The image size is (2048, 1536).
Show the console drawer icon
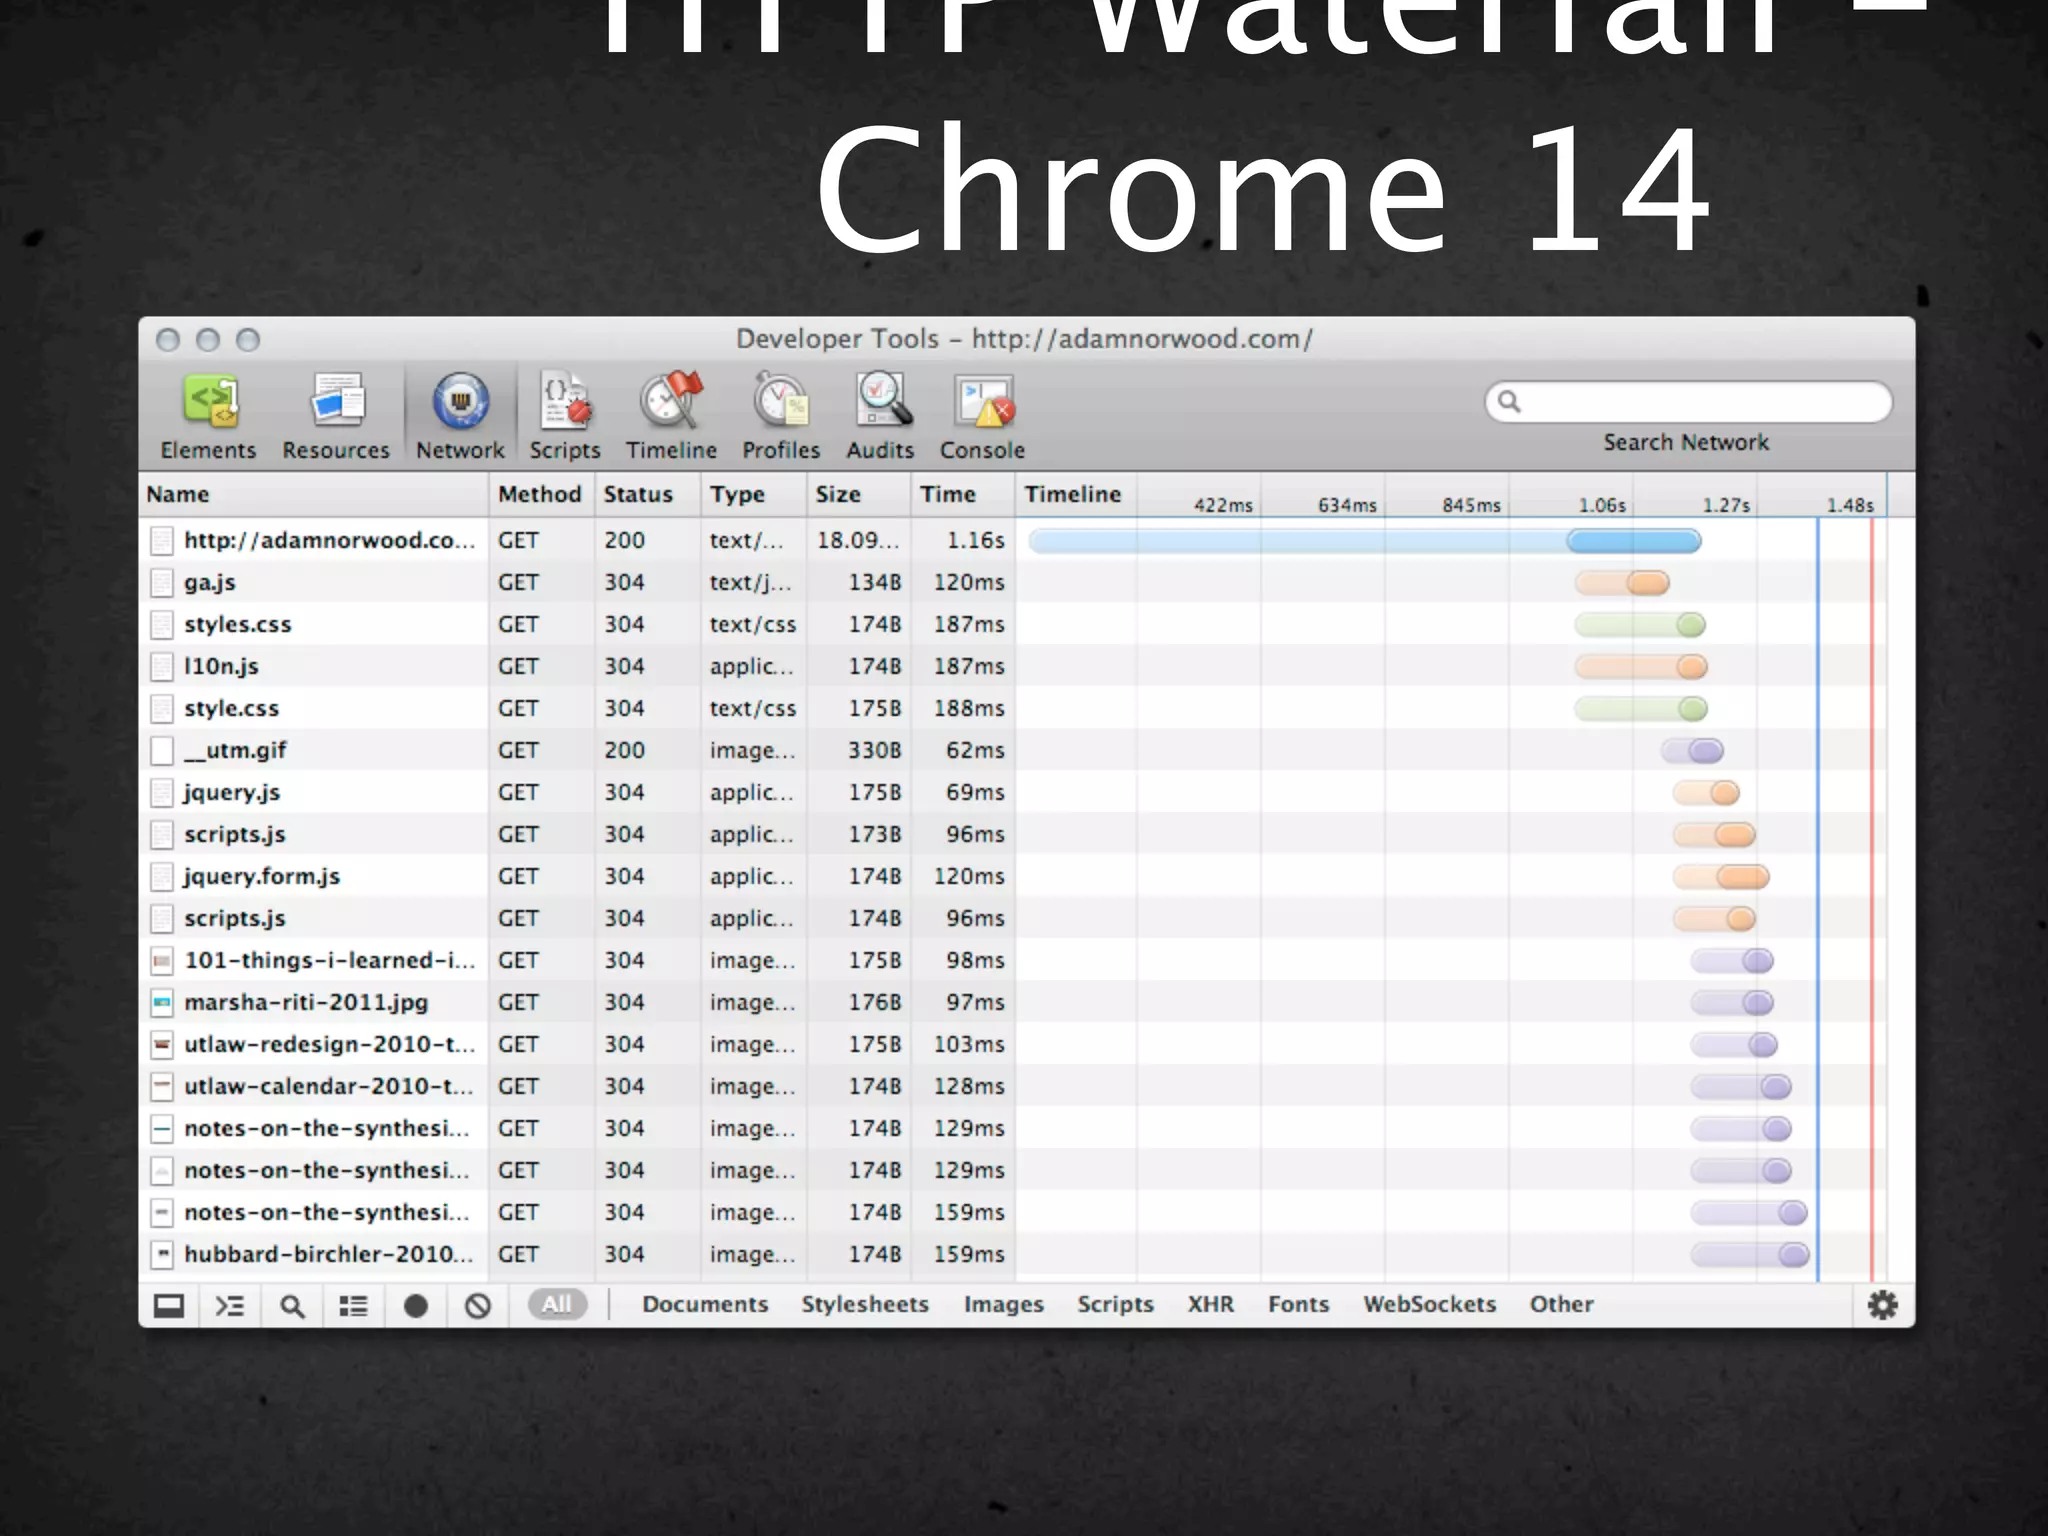(x=230, y=1305)
